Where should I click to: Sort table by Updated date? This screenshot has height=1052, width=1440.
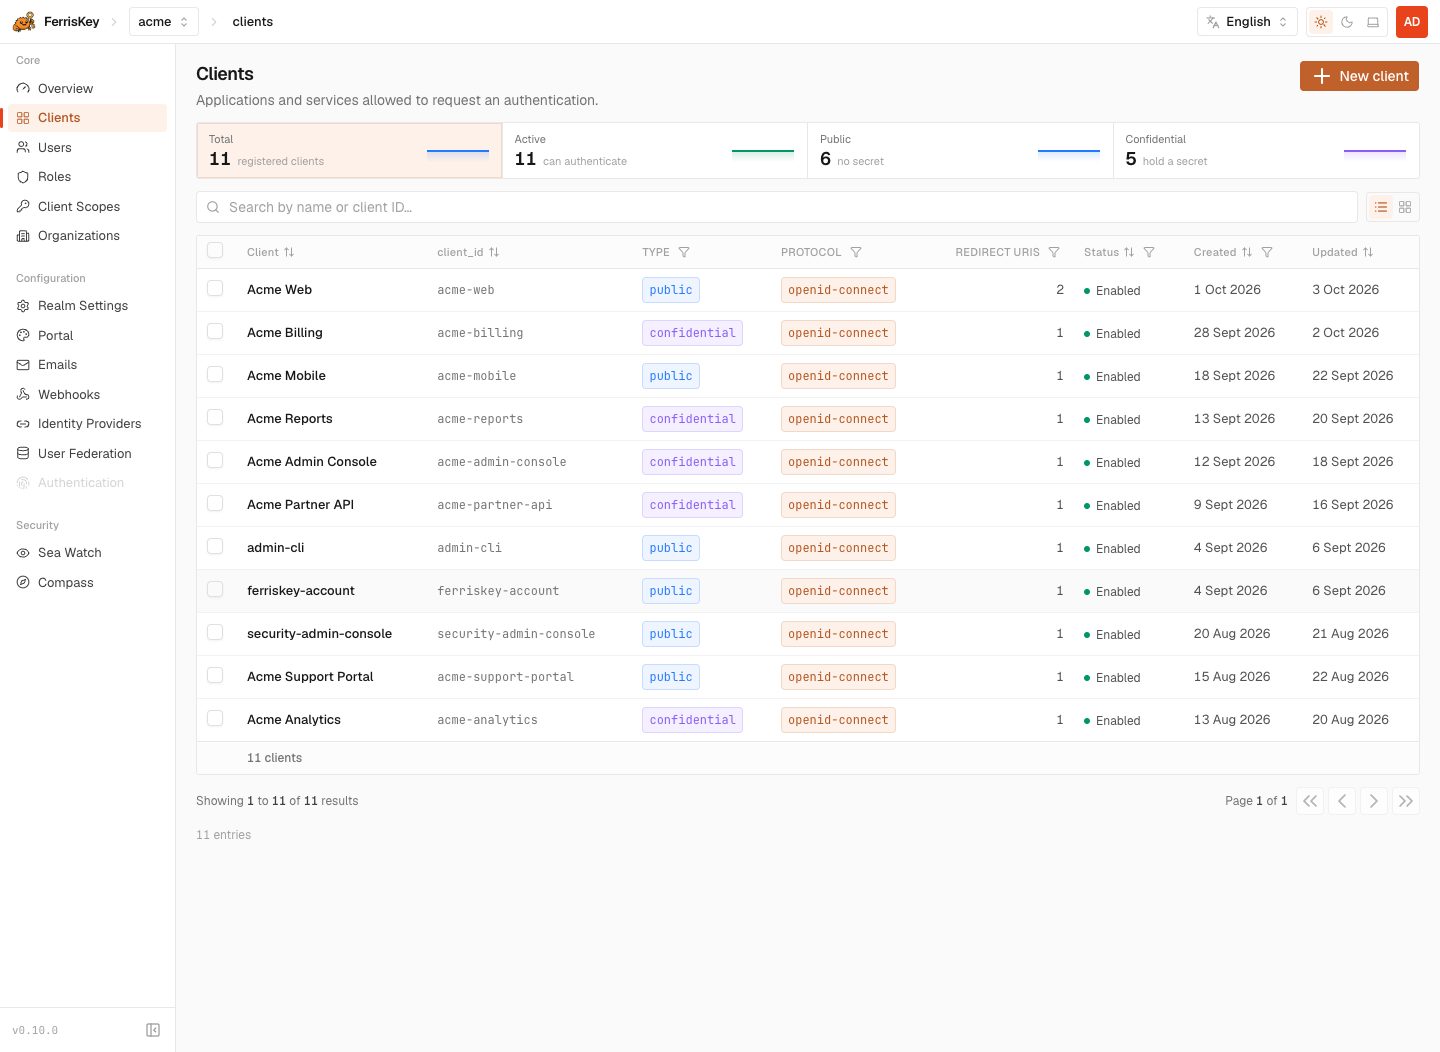[x=1343, y=252]
